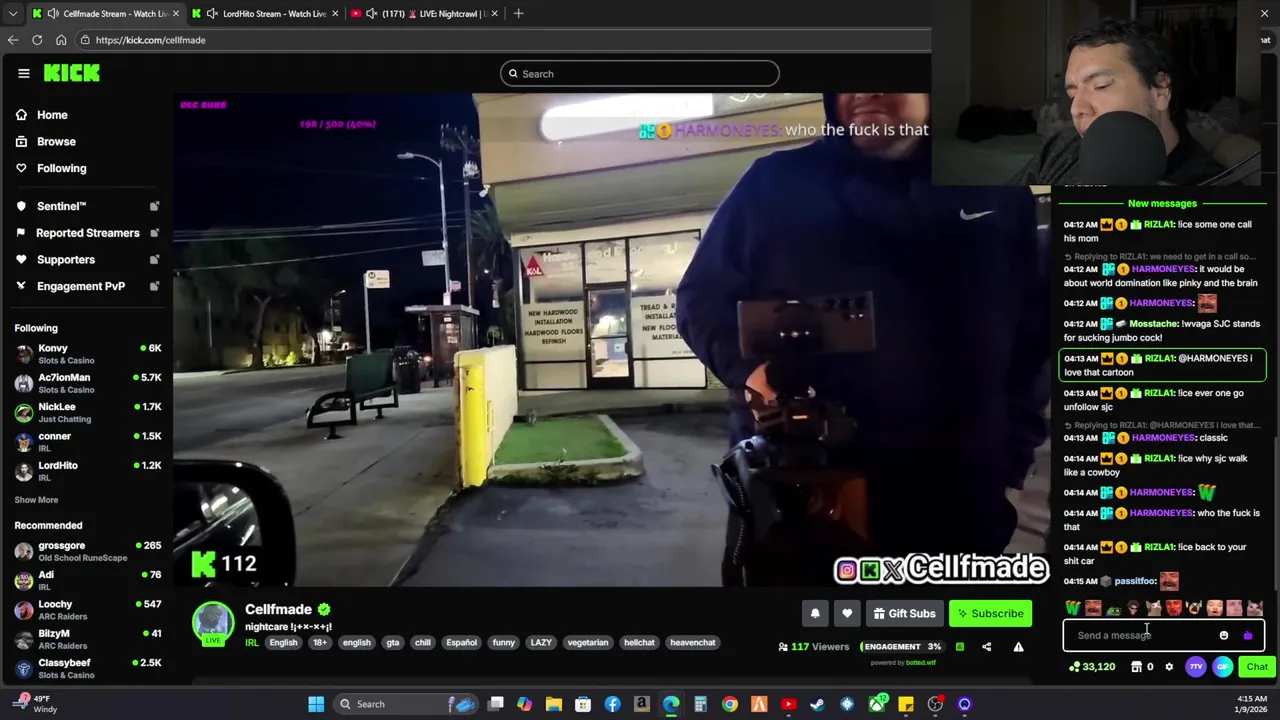Open chat settings gear icon

1169,667
